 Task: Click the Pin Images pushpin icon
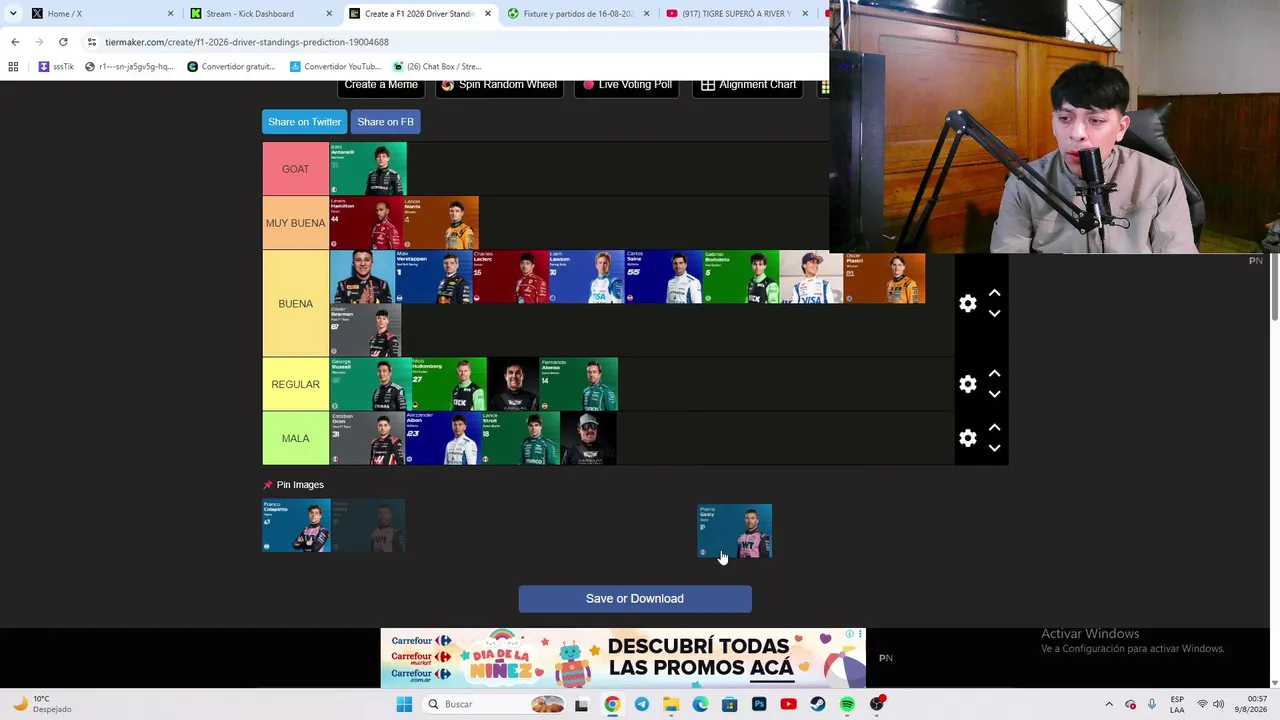click(x=268, y=485)
